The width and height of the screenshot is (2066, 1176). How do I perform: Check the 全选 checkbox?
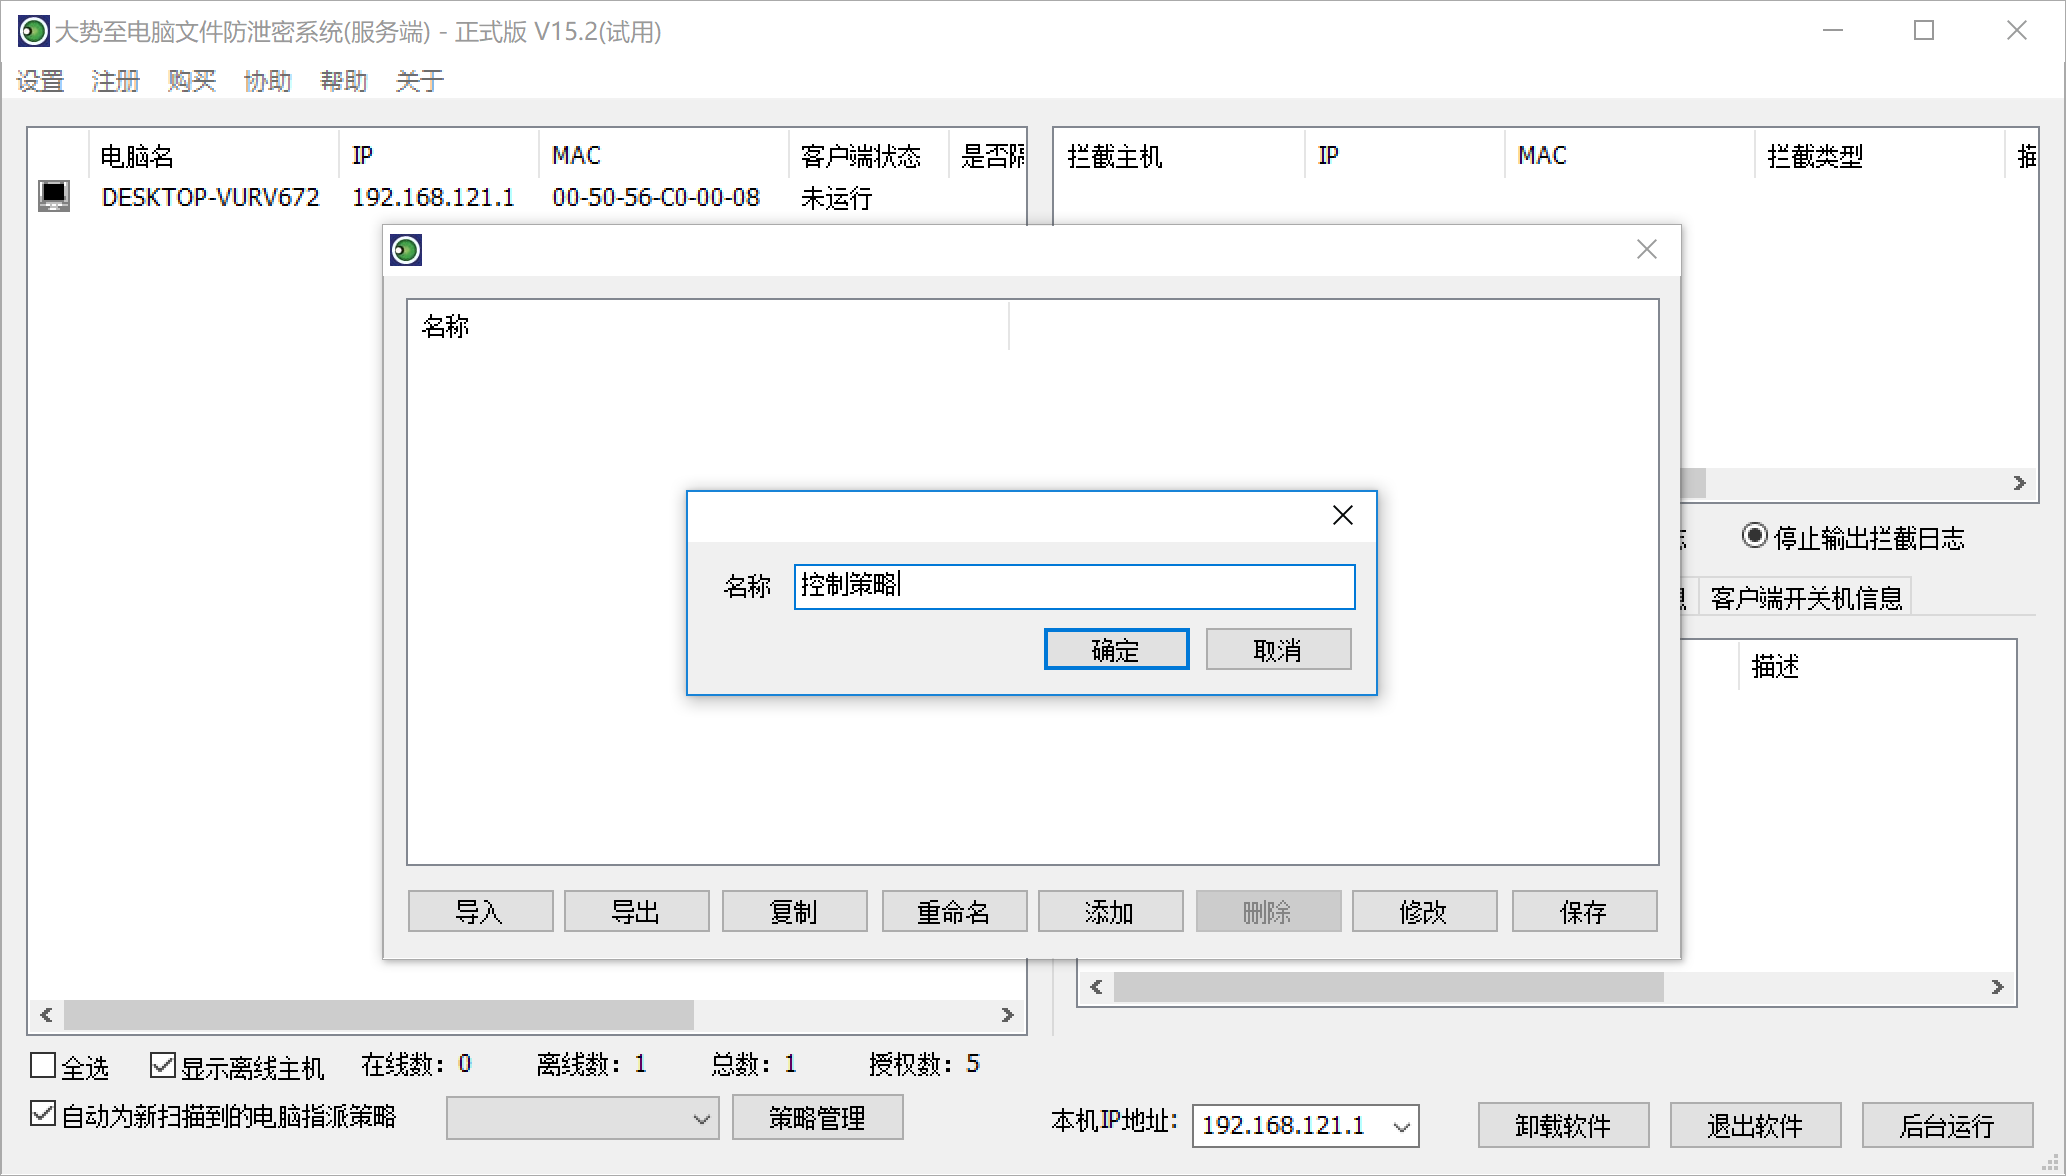tap(43, 1066)
